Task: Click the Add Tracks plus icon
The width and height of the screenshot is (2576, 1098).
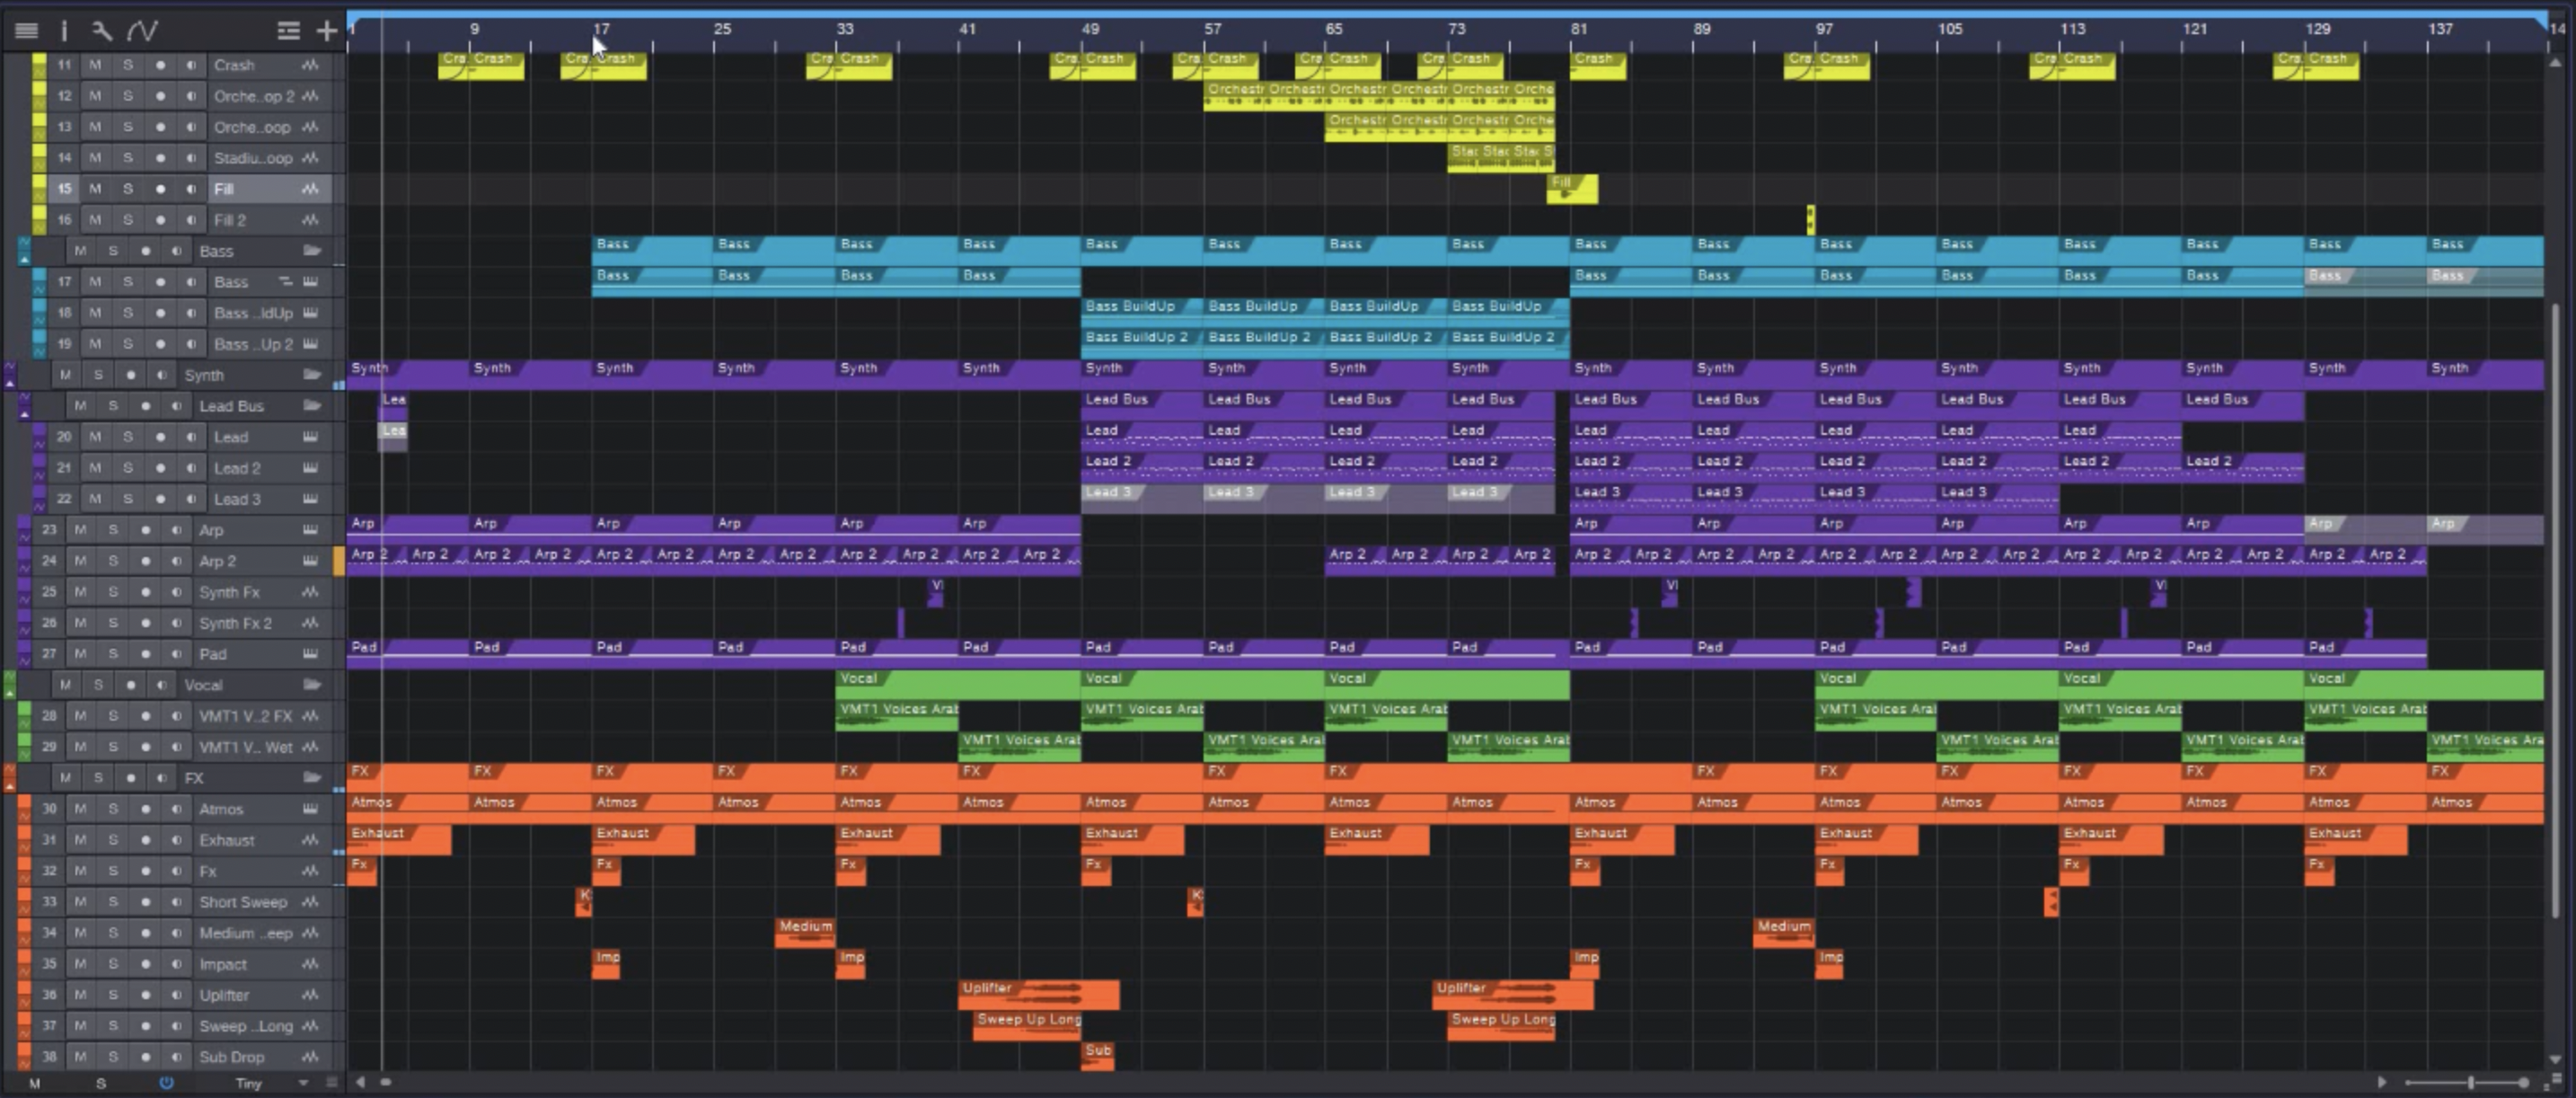Action: 326,31
